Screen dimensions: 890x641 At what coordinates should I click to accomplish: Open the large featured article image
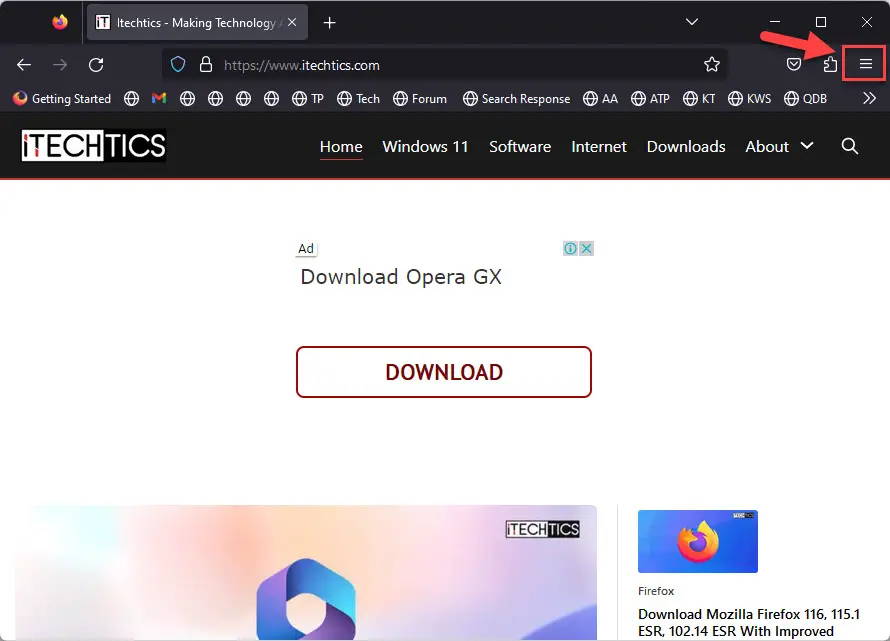pyautogui.click(x=306, y=572)
